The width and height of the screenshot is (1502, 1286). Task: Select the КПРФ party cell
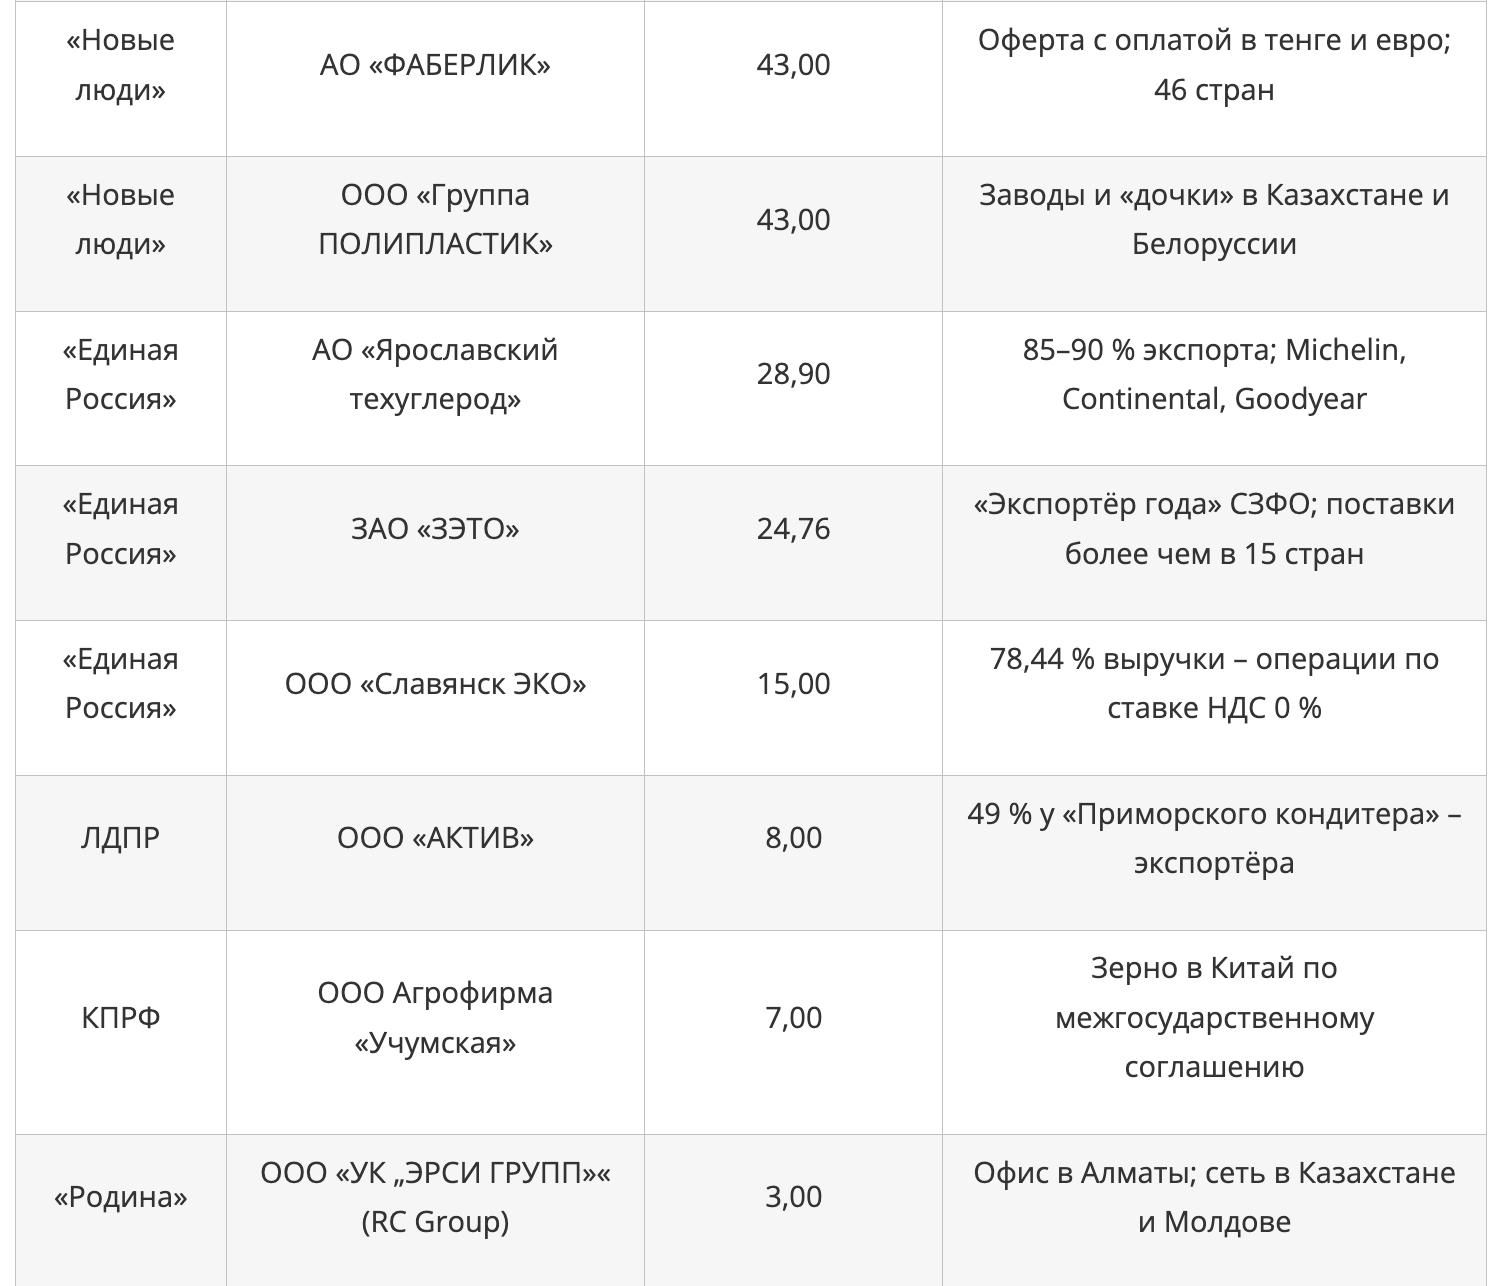121,1018
